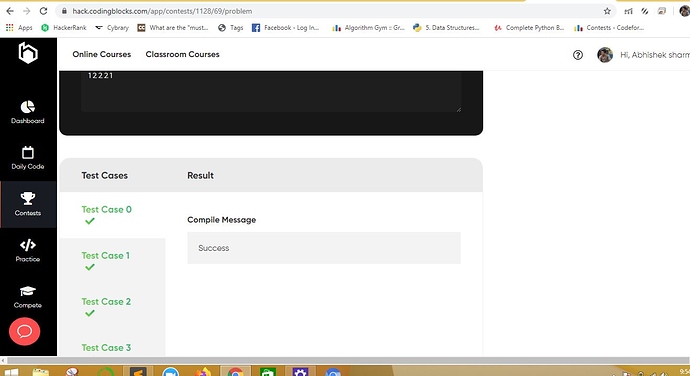690x376 pixels.
Task: Reload the page with refresh icon
Action: [x=43, y=11]
